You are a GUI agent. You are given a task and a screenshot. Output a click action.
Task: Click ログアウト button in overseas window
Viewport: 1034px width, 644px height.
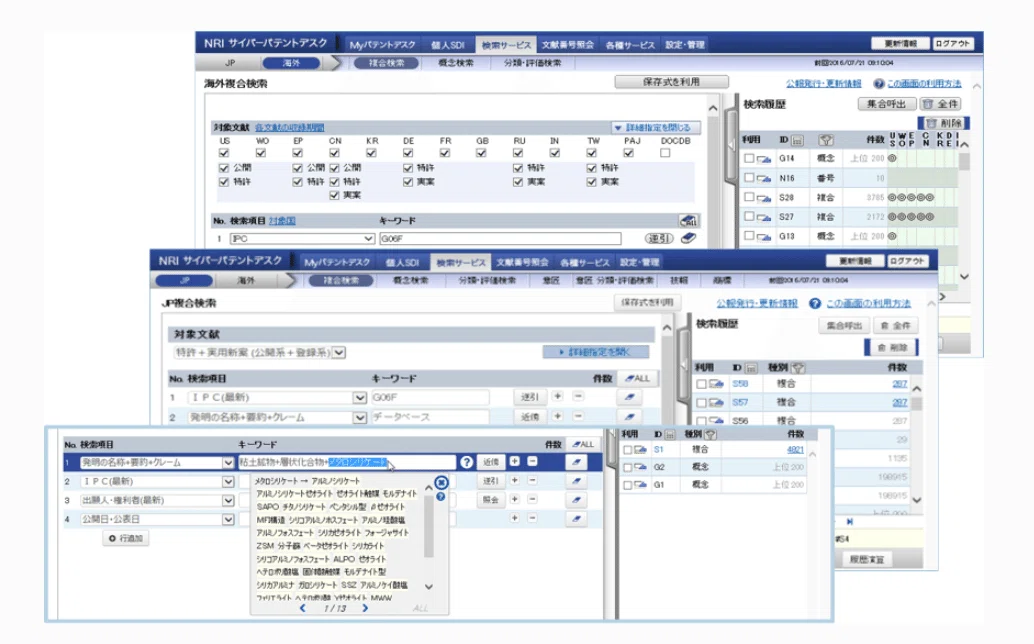[954, 44]
